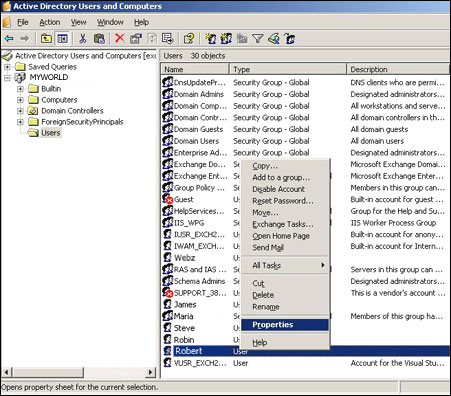Open the All Tasks submenu
The width and height of the screenshot is (451, 396).
tap(285, 265)
